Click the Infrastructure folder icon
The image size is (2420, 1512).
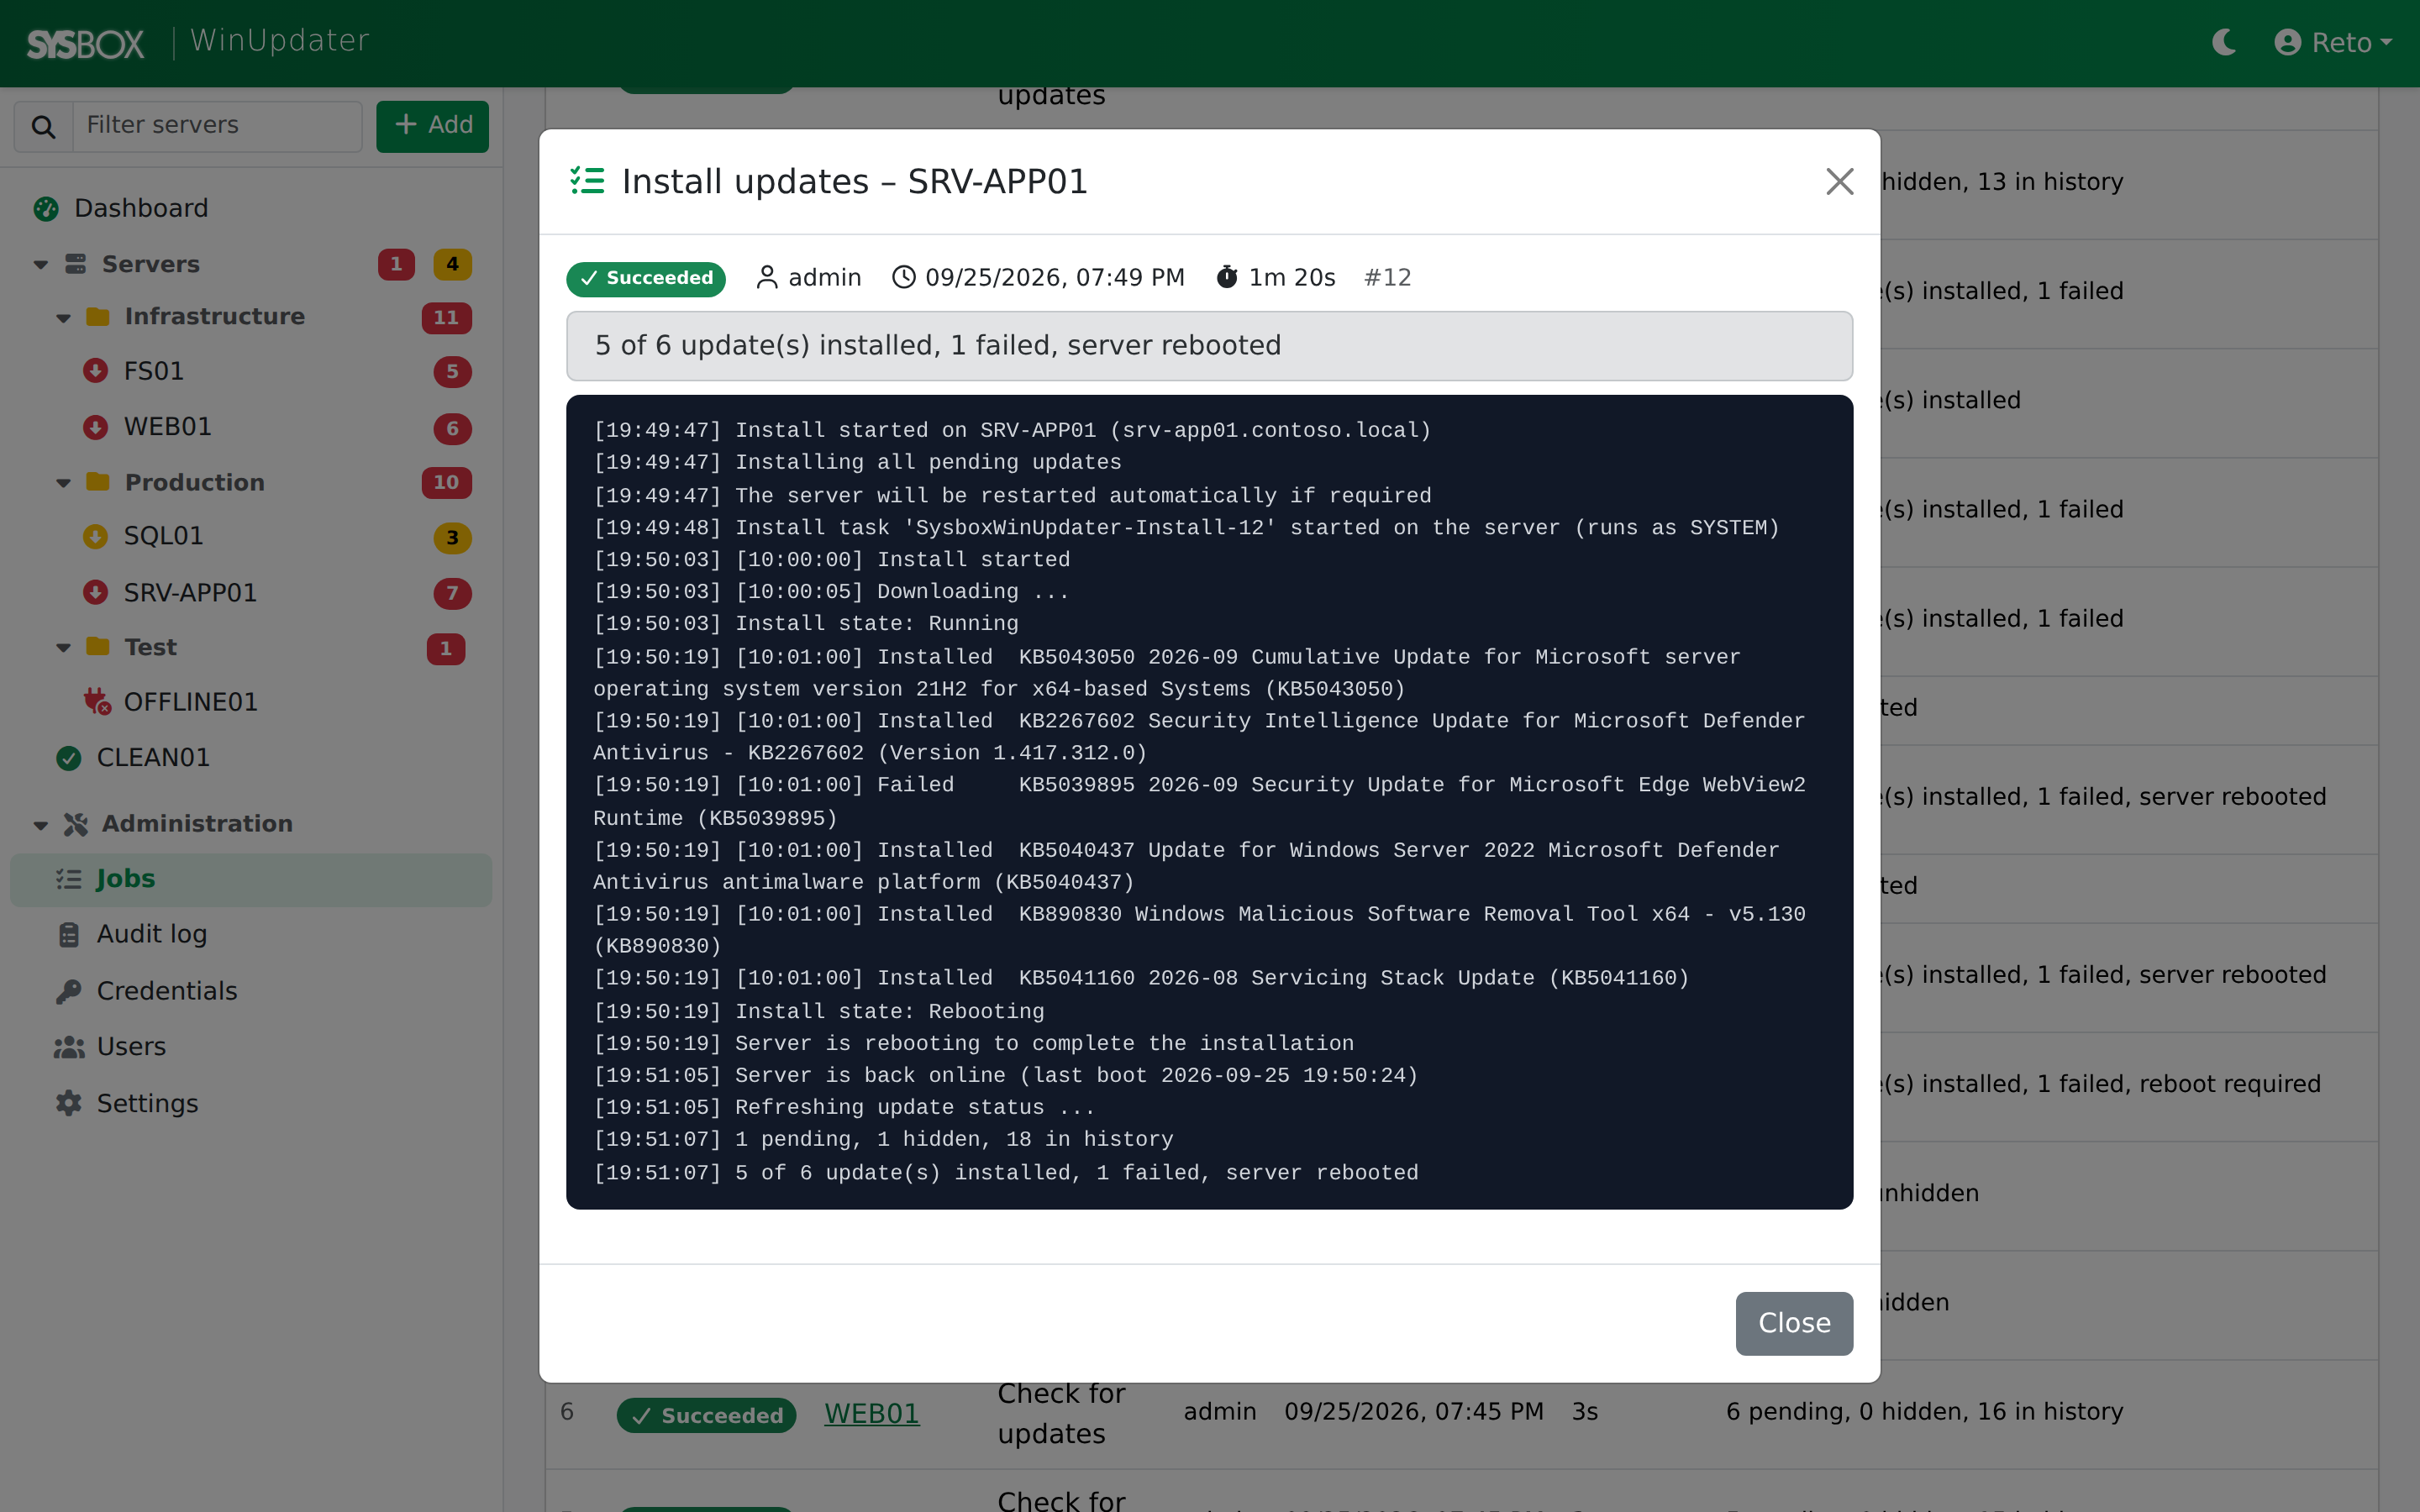click(98, 317)
